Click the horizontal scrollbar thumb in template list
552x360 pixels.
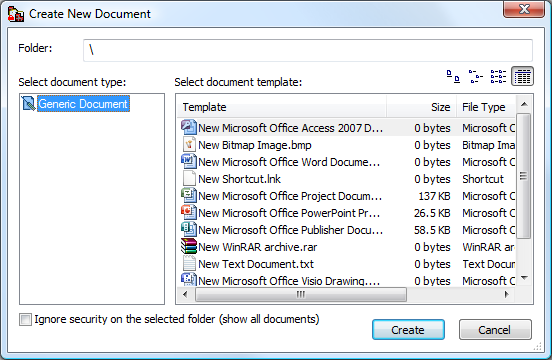301,294
